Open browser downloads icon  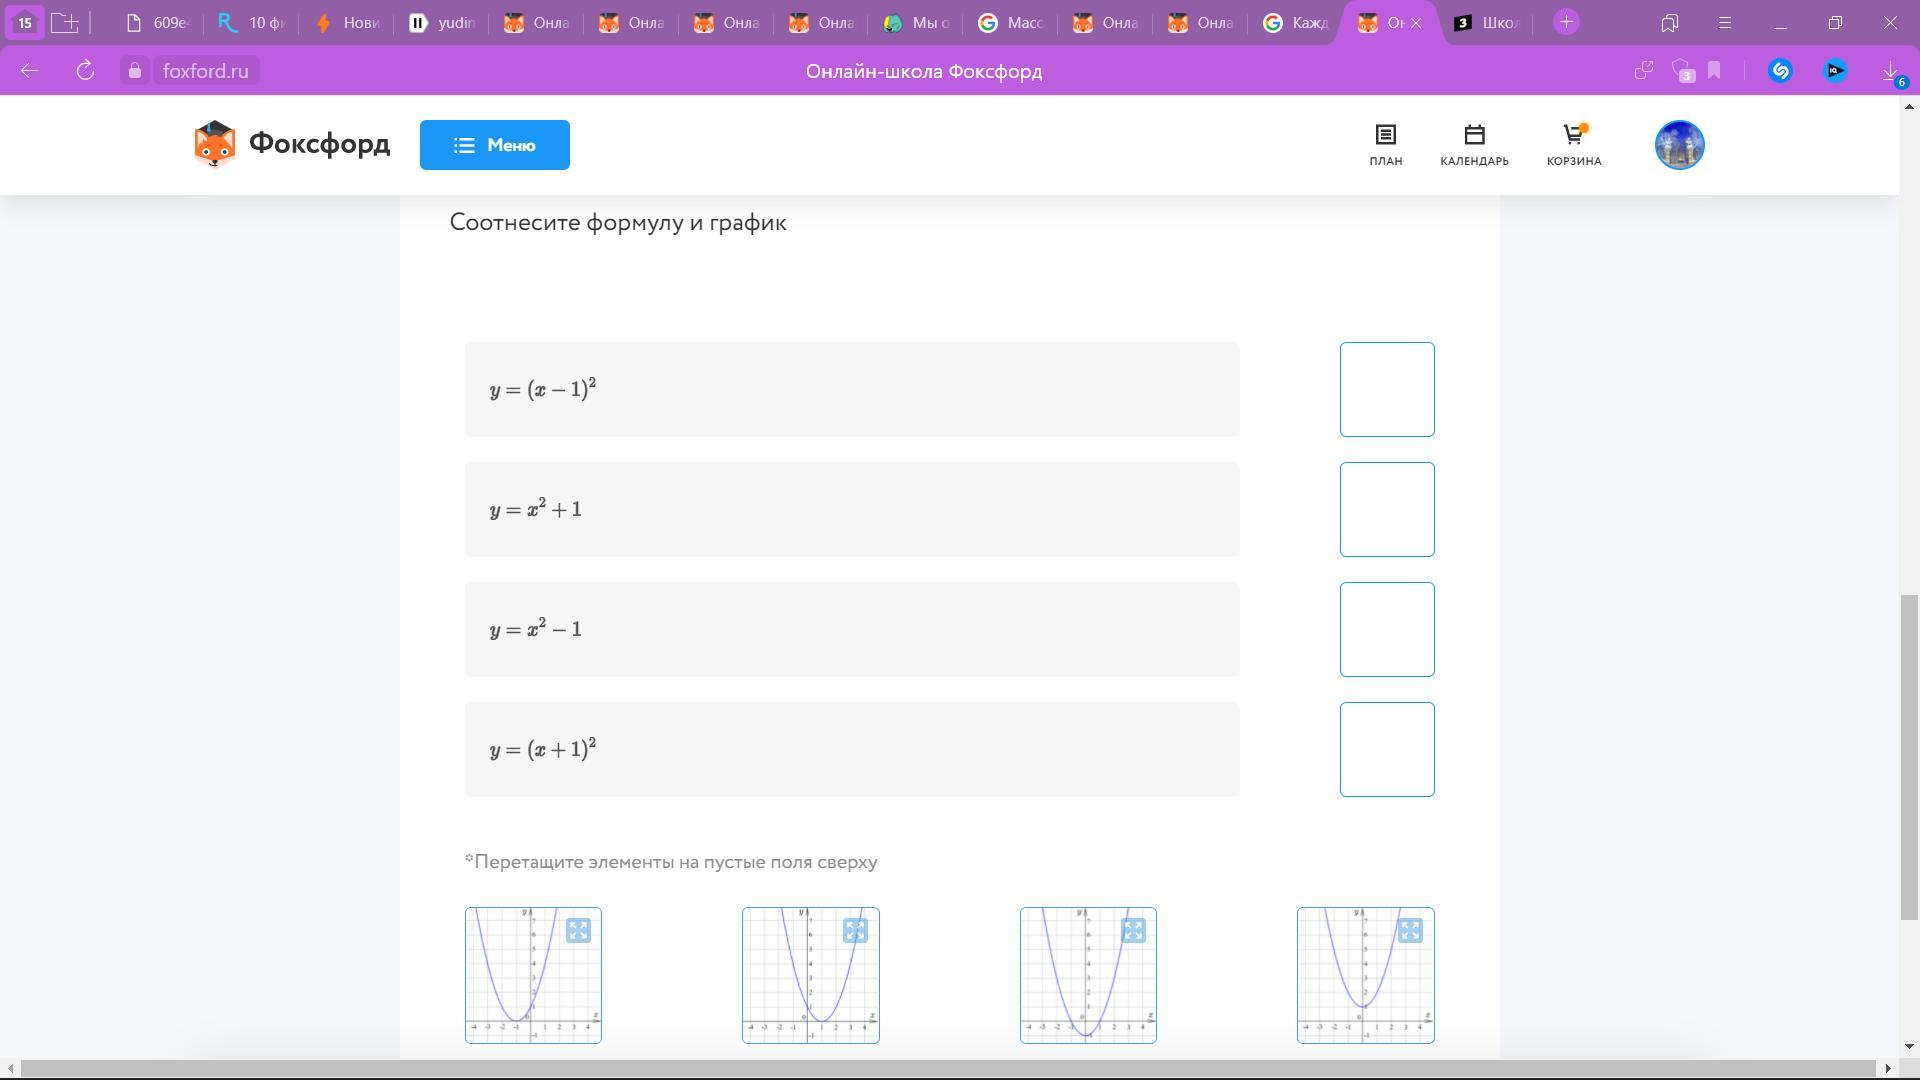1890,71
